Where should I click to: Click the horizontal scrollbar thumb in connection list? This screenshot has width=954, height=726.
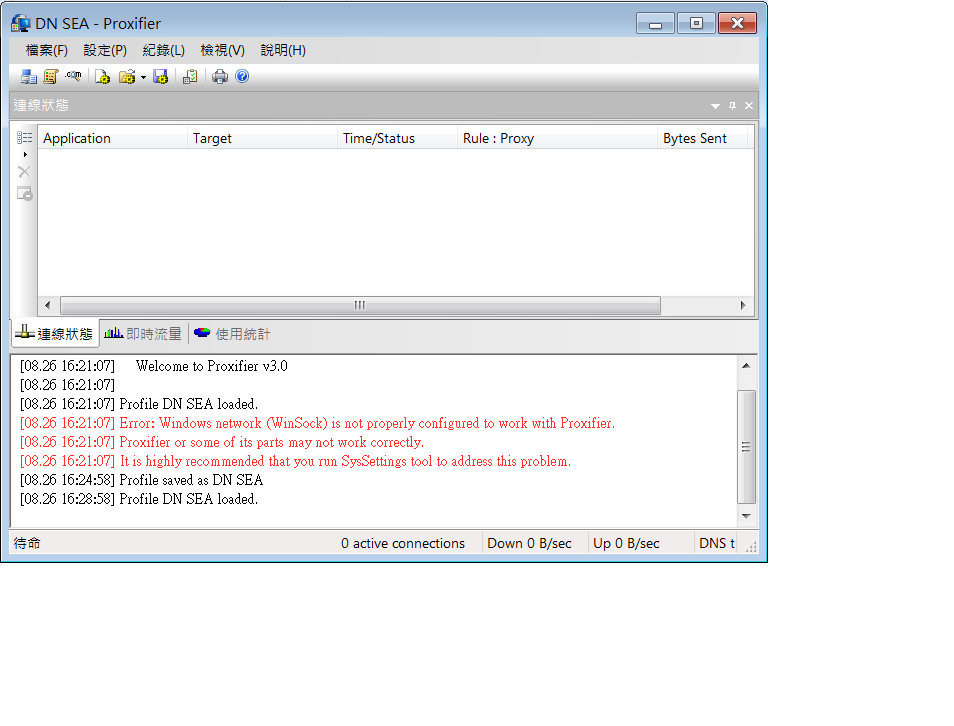click(360, 305)
